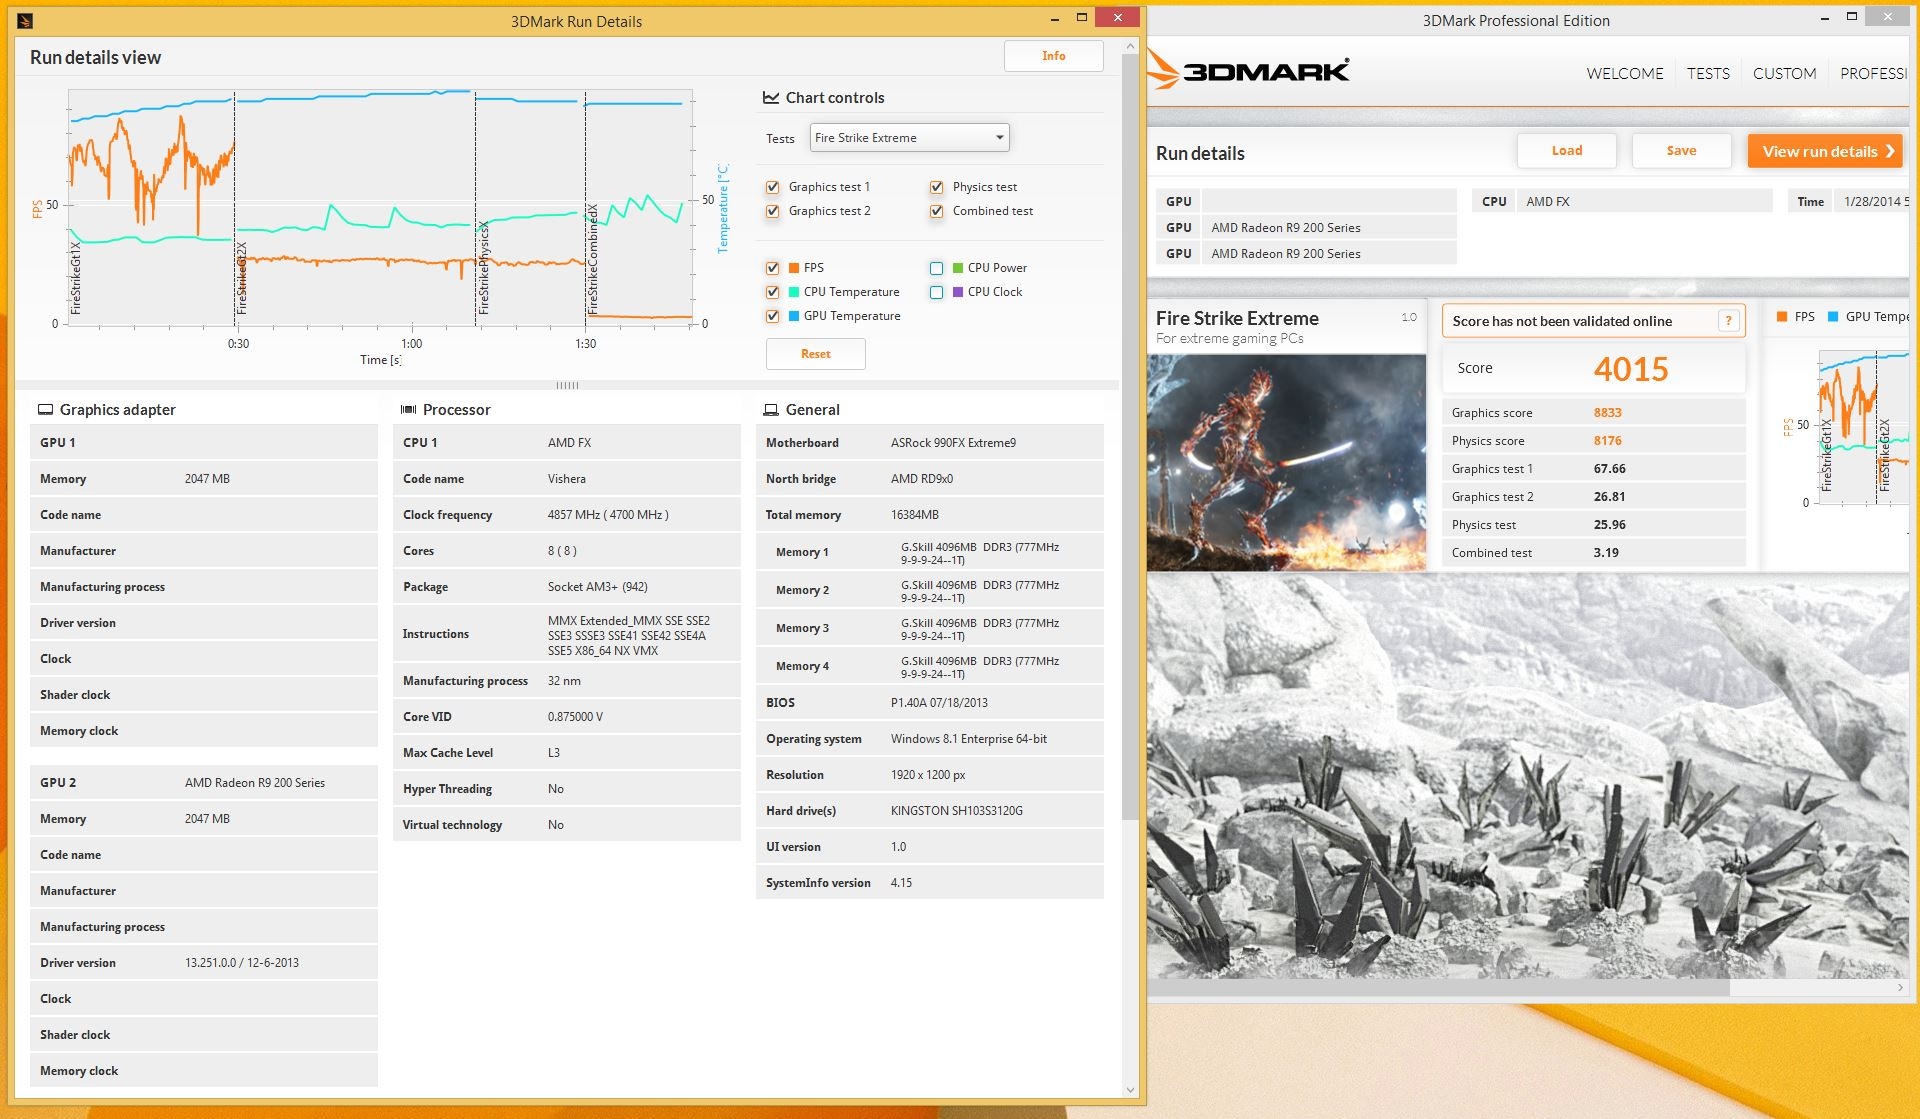Viewport: 1920px width, 1119px height.
Task: Disable the CPU Temperature series checkbox
Action: tap(772, 292)
